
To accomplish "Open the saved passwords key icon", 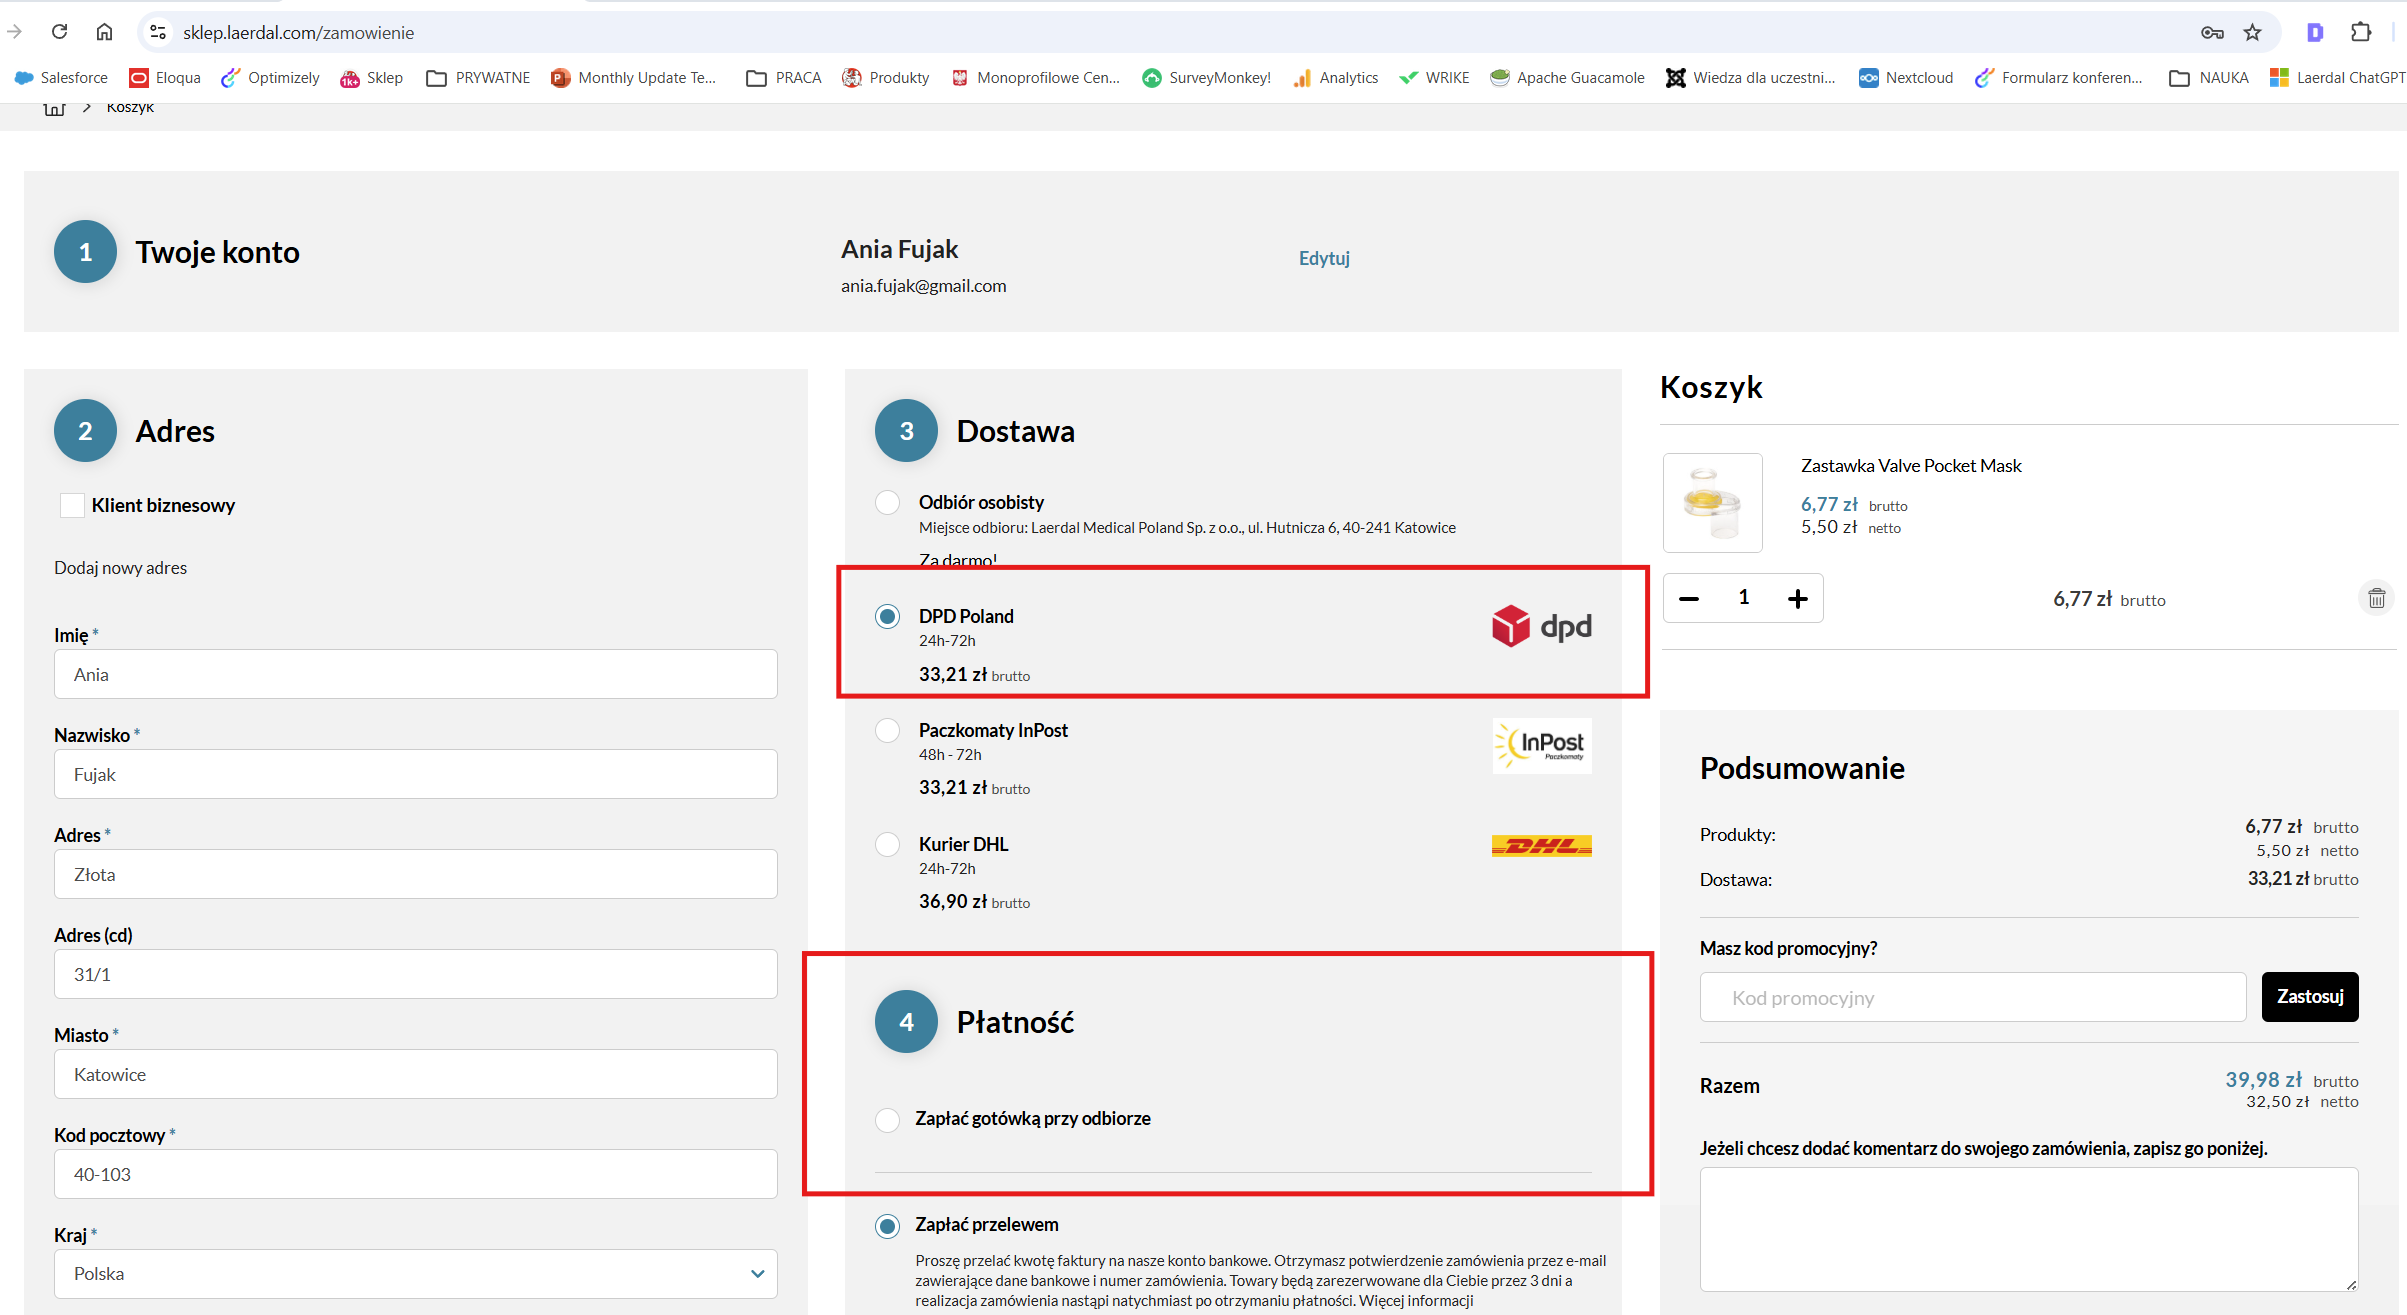I will pos(2212,32).
